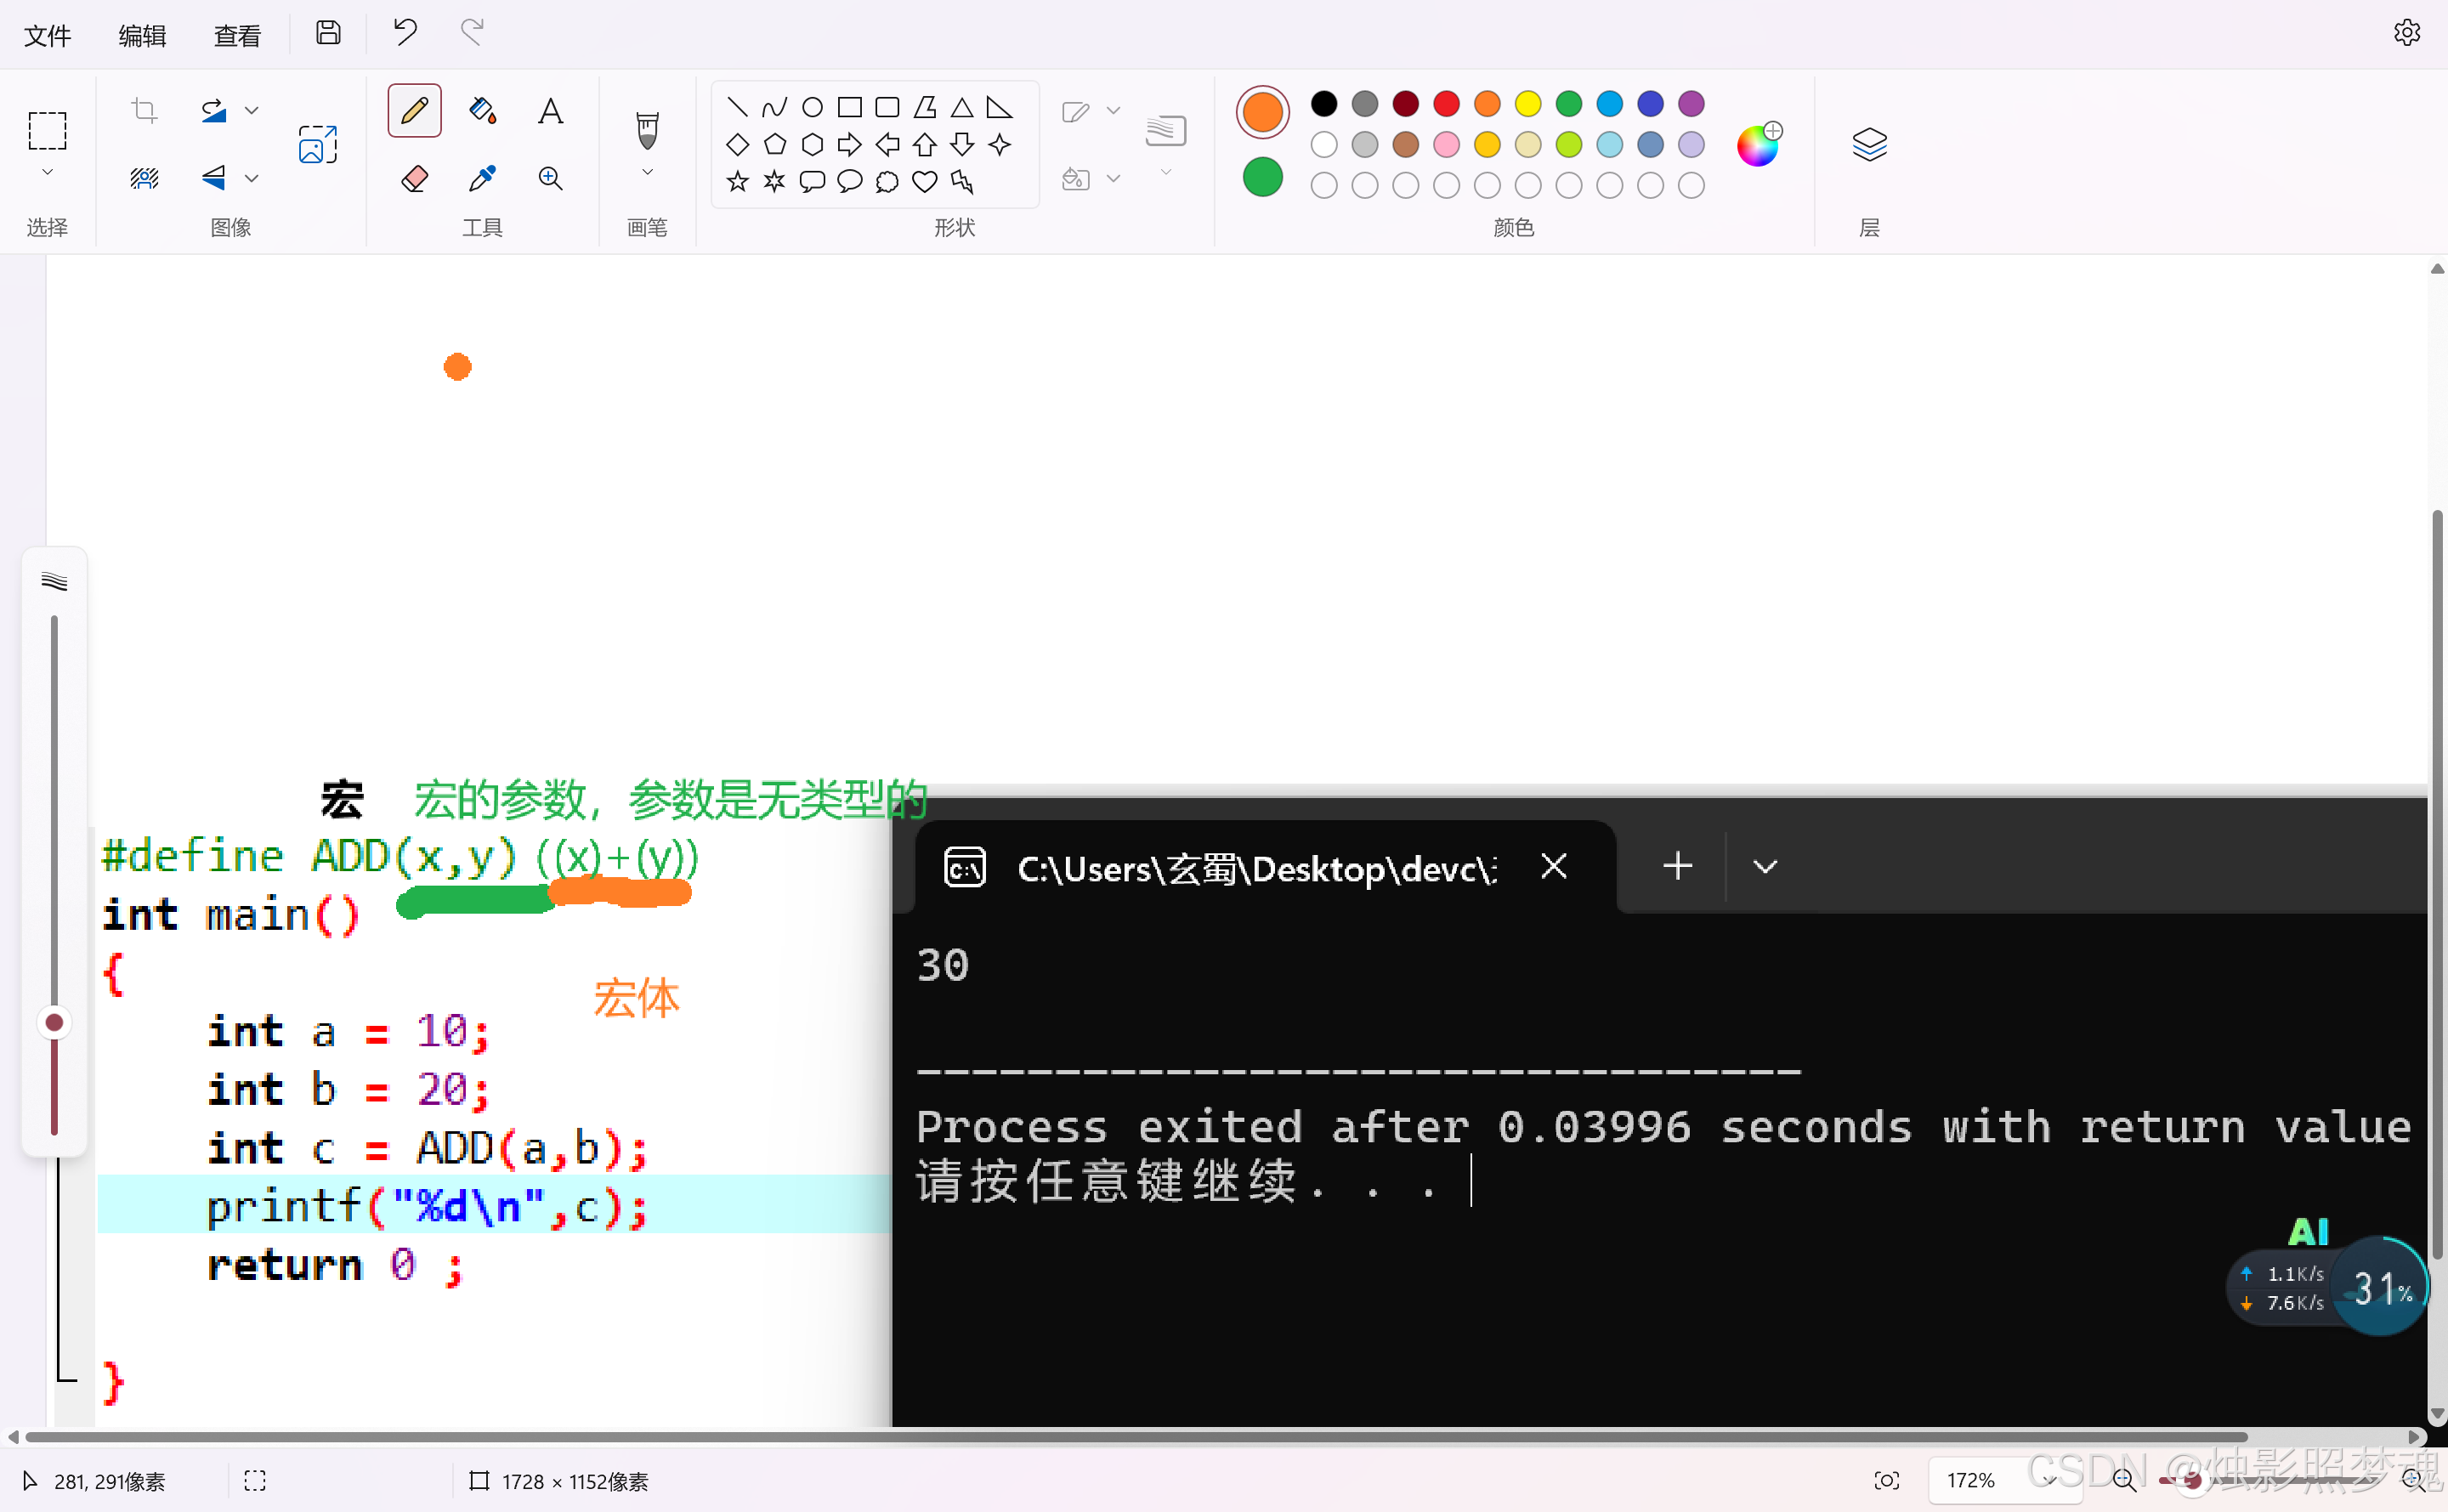This screenshot has width=2448, height=1512.
Task: Select the Crop tool
Action: click(144, 110)
